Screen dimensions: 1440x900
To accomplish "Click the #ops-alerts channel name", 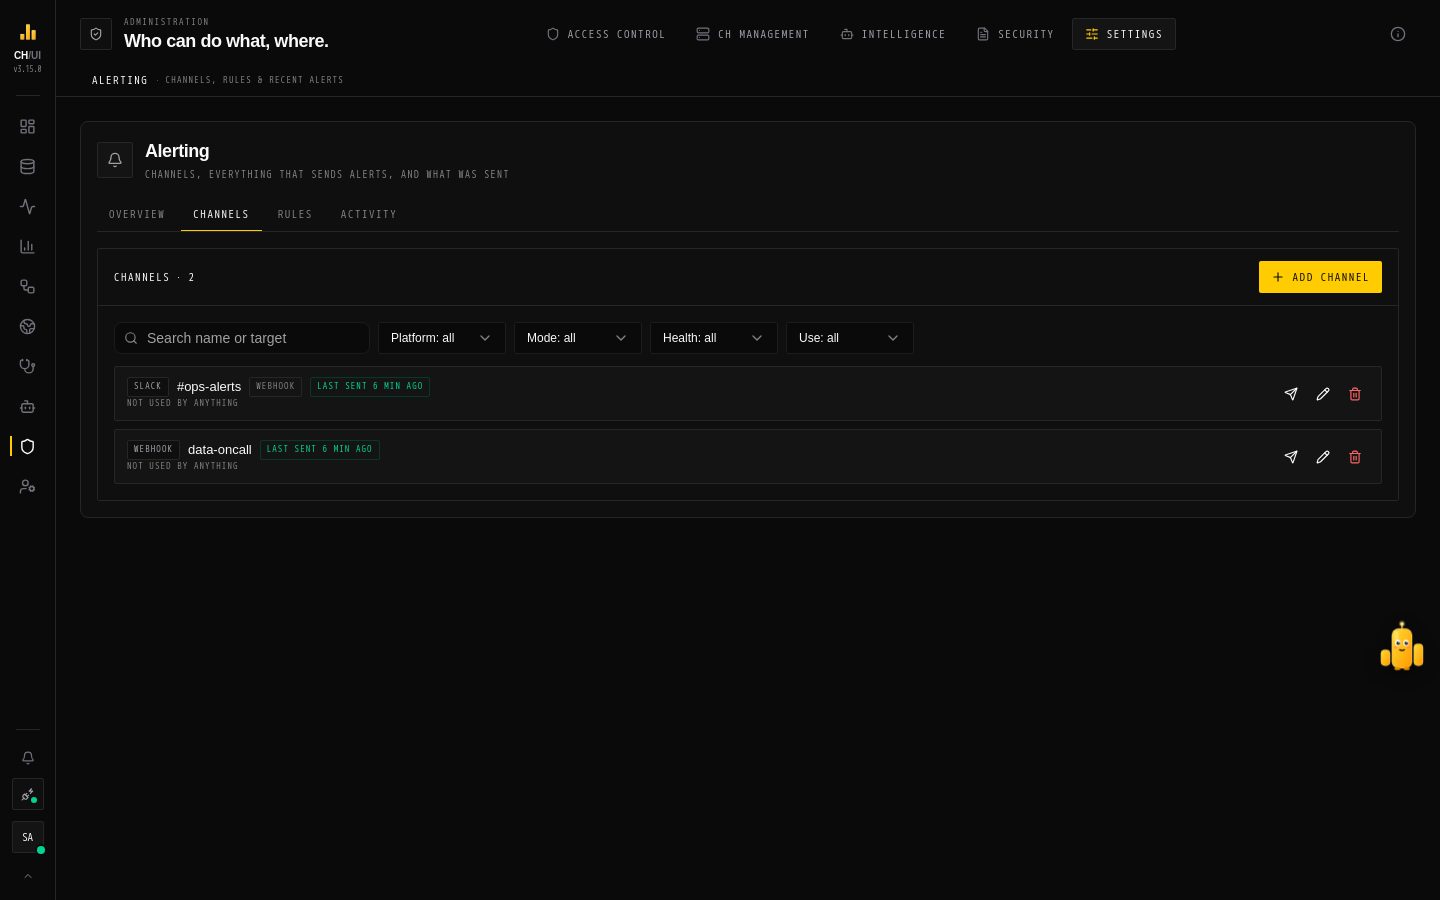I will (209, 387).
